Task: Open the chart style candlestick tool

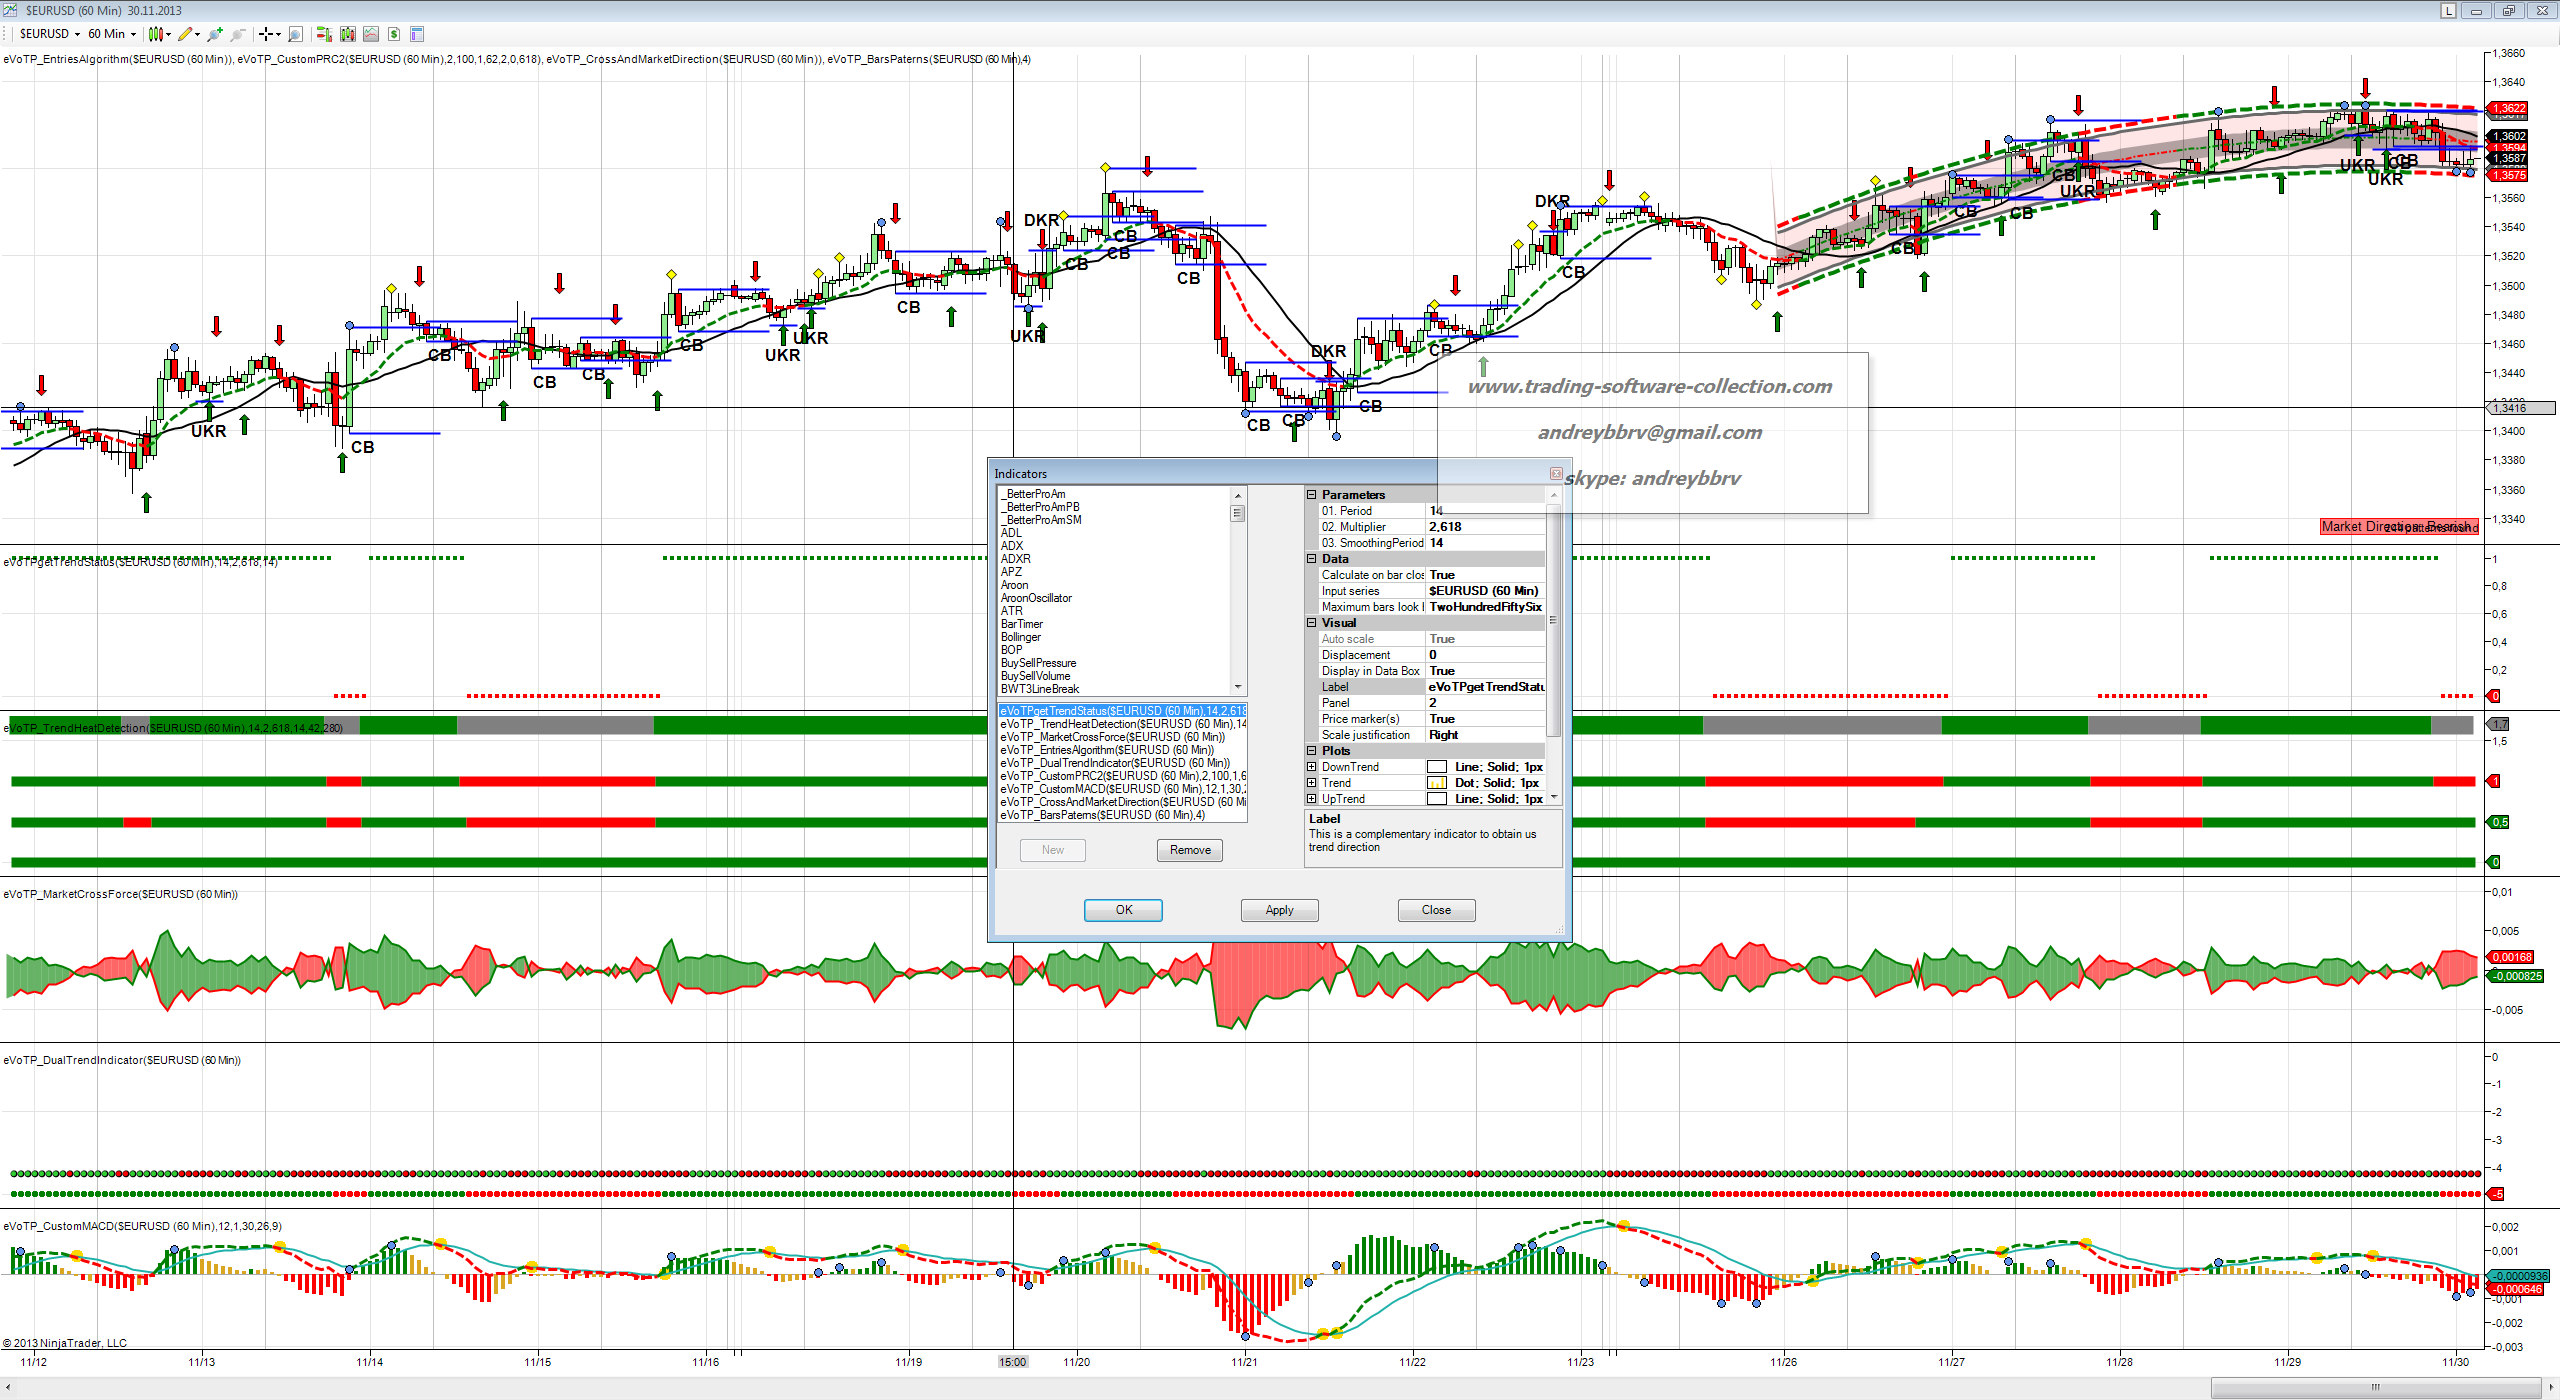Action: pyautogui.click(x=156, y=34)
